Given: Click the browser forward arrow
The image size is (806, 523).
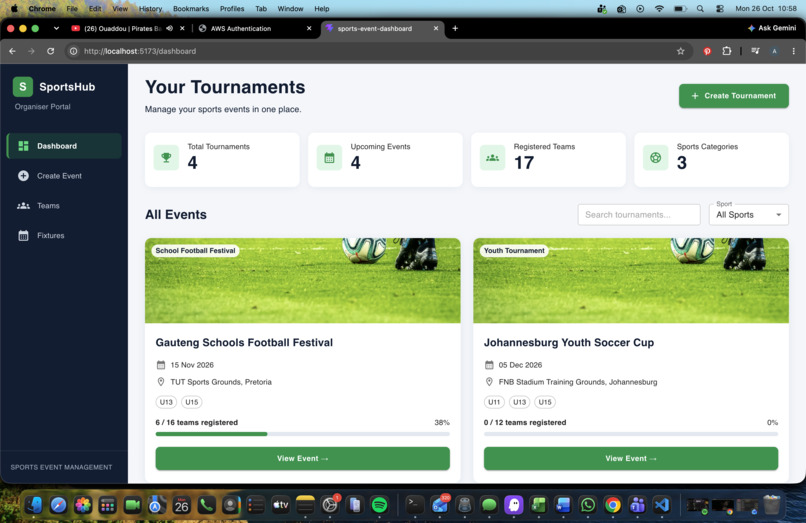Looking at the screenshot, I should click(x=31, y=51).
